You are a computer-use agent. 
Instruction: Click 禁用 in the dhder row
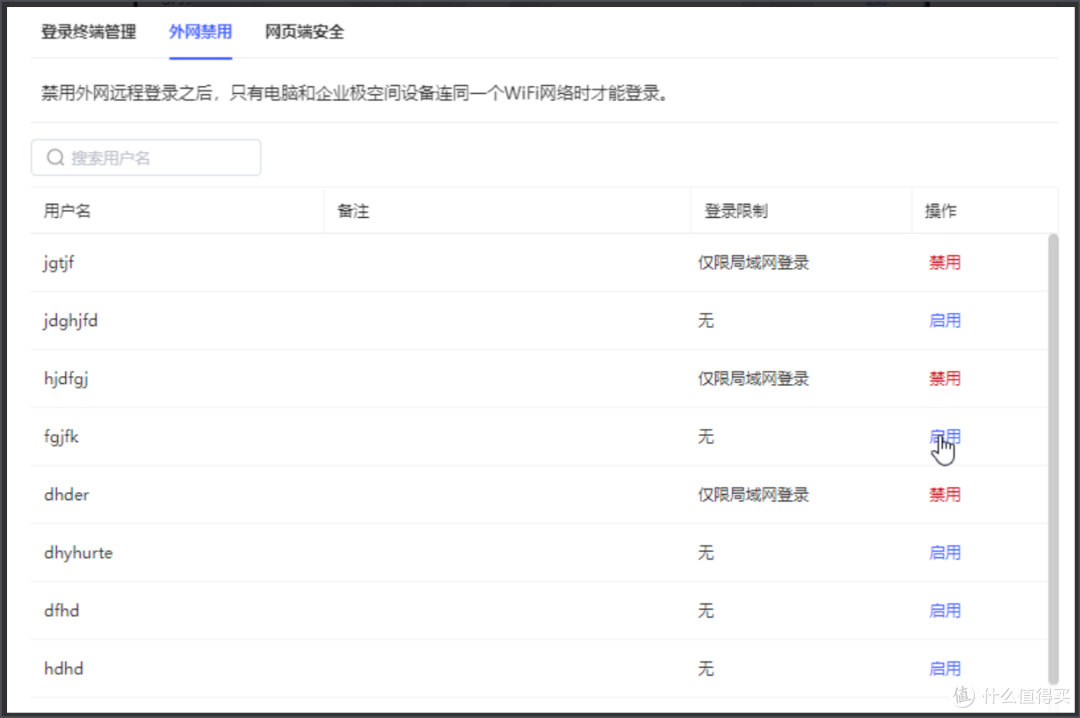pyautogui.click(x=944, y=495)
